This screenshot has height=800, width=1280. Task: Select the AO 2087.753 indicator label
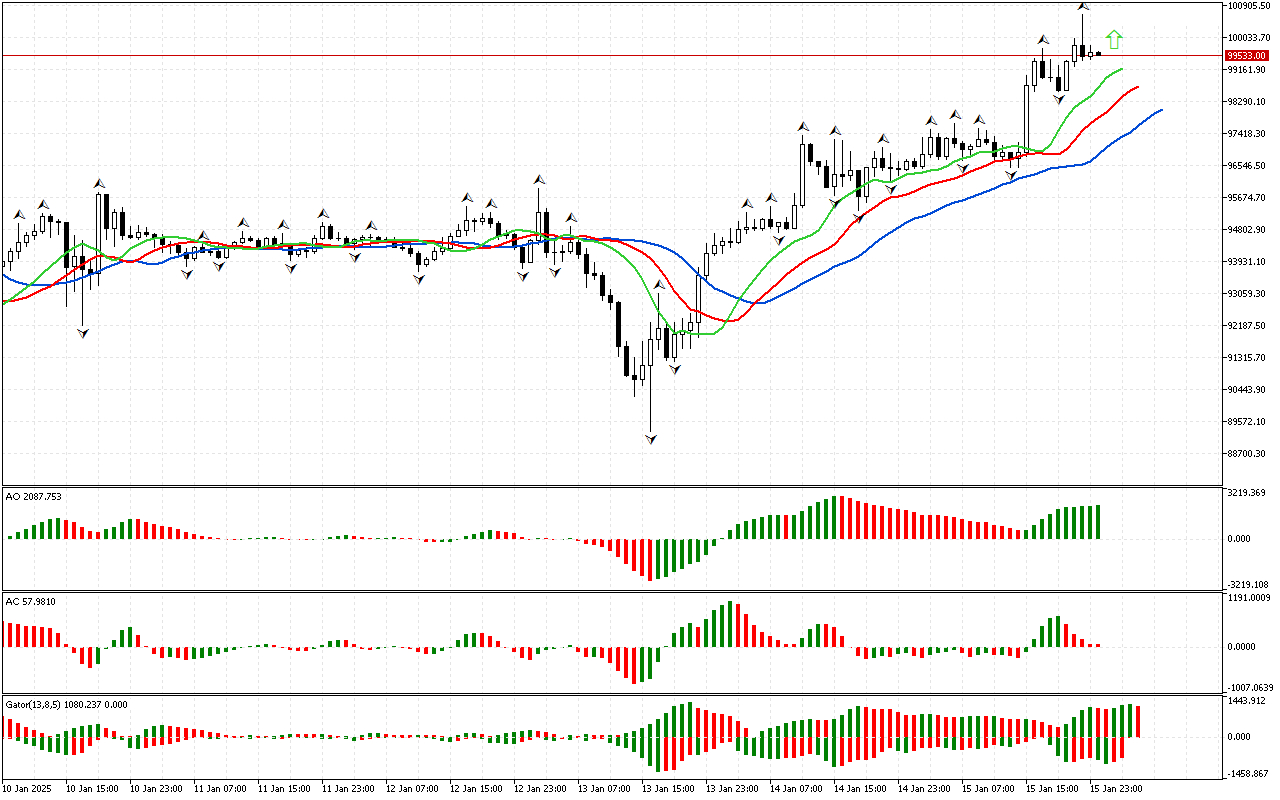(x=34, y=496)
